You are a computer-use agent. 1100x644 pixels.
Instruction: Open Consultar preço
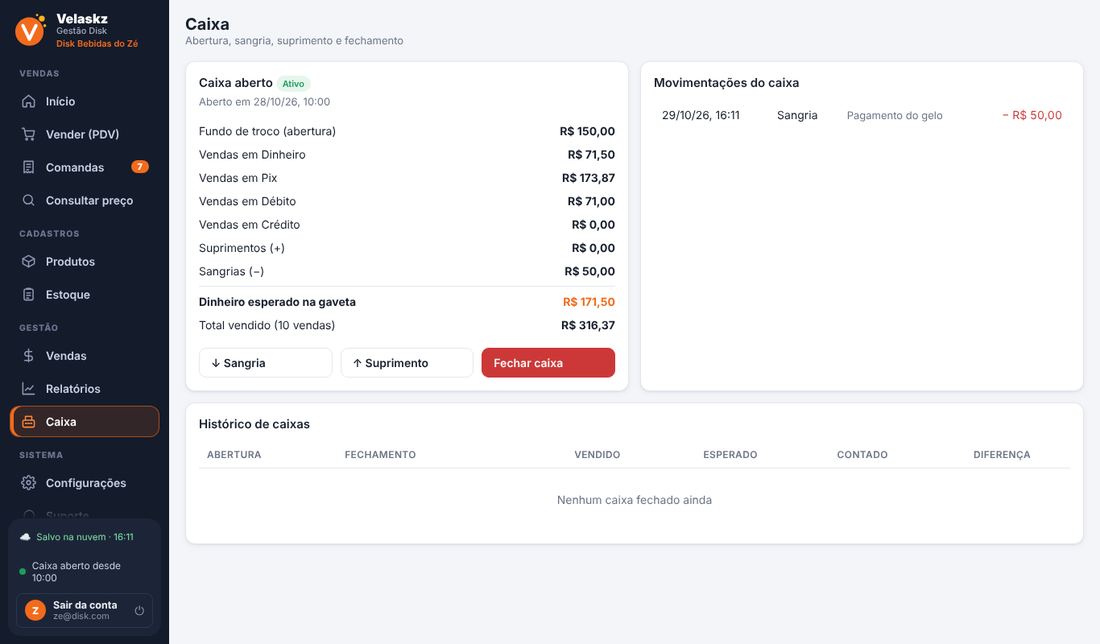(85, 200)
